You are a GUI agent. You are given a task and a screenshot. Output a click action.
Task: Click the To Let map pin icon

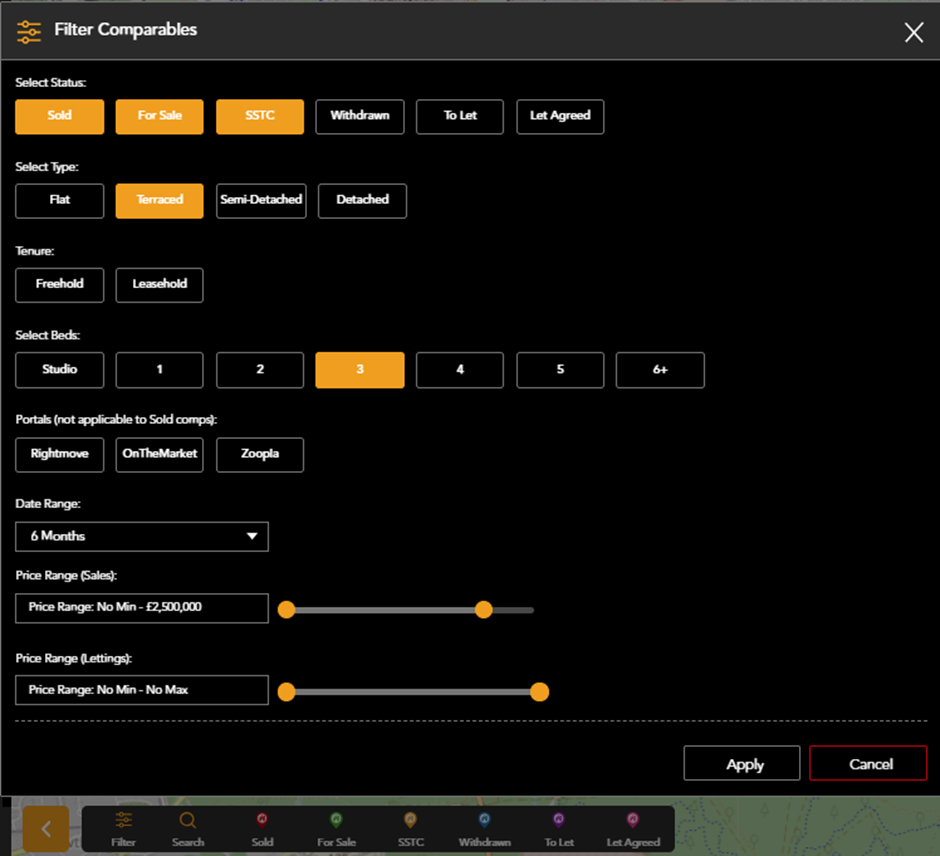click(x=558, y=821)
